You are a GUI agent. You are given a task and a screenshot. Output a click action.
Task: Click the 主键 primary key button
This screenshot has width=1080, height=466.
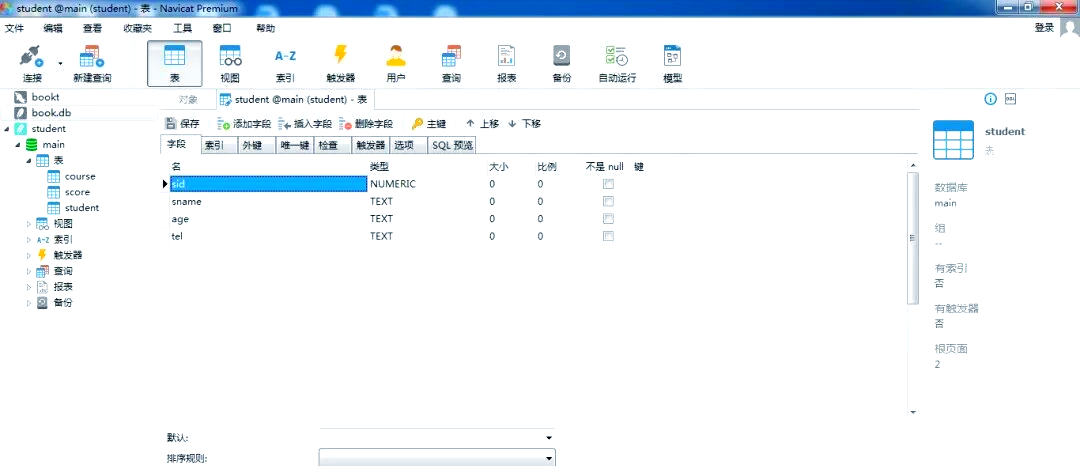428,124
